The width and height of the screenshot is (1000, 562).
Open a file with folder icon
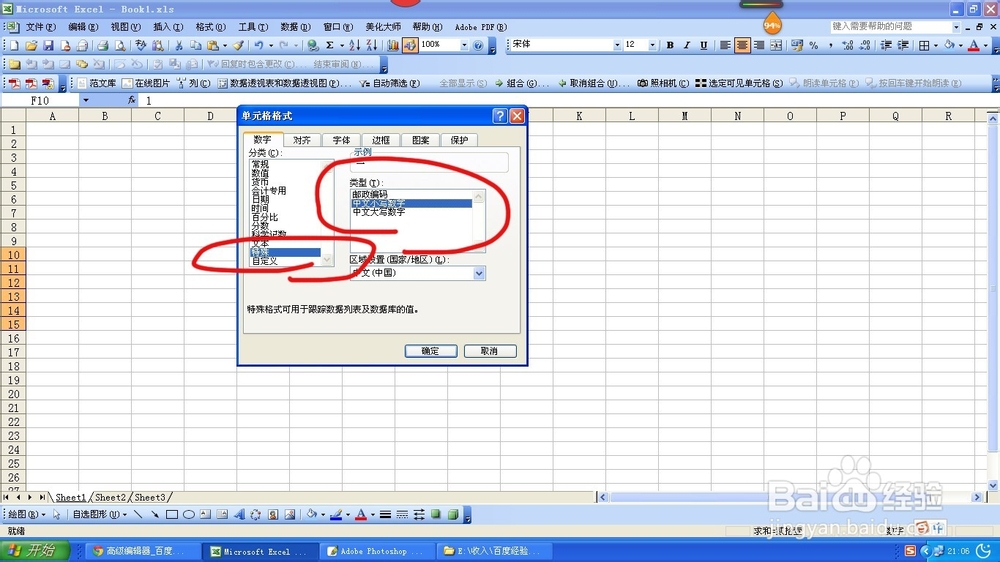[x=31, y=45]
